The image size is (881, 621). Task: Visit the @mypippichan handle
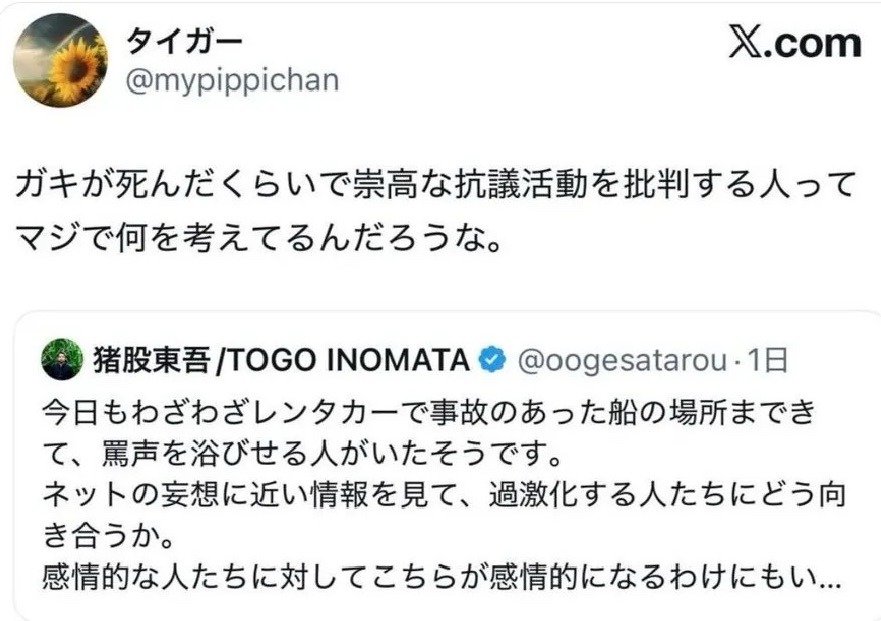pyautogui.click(x=231, y=81)
